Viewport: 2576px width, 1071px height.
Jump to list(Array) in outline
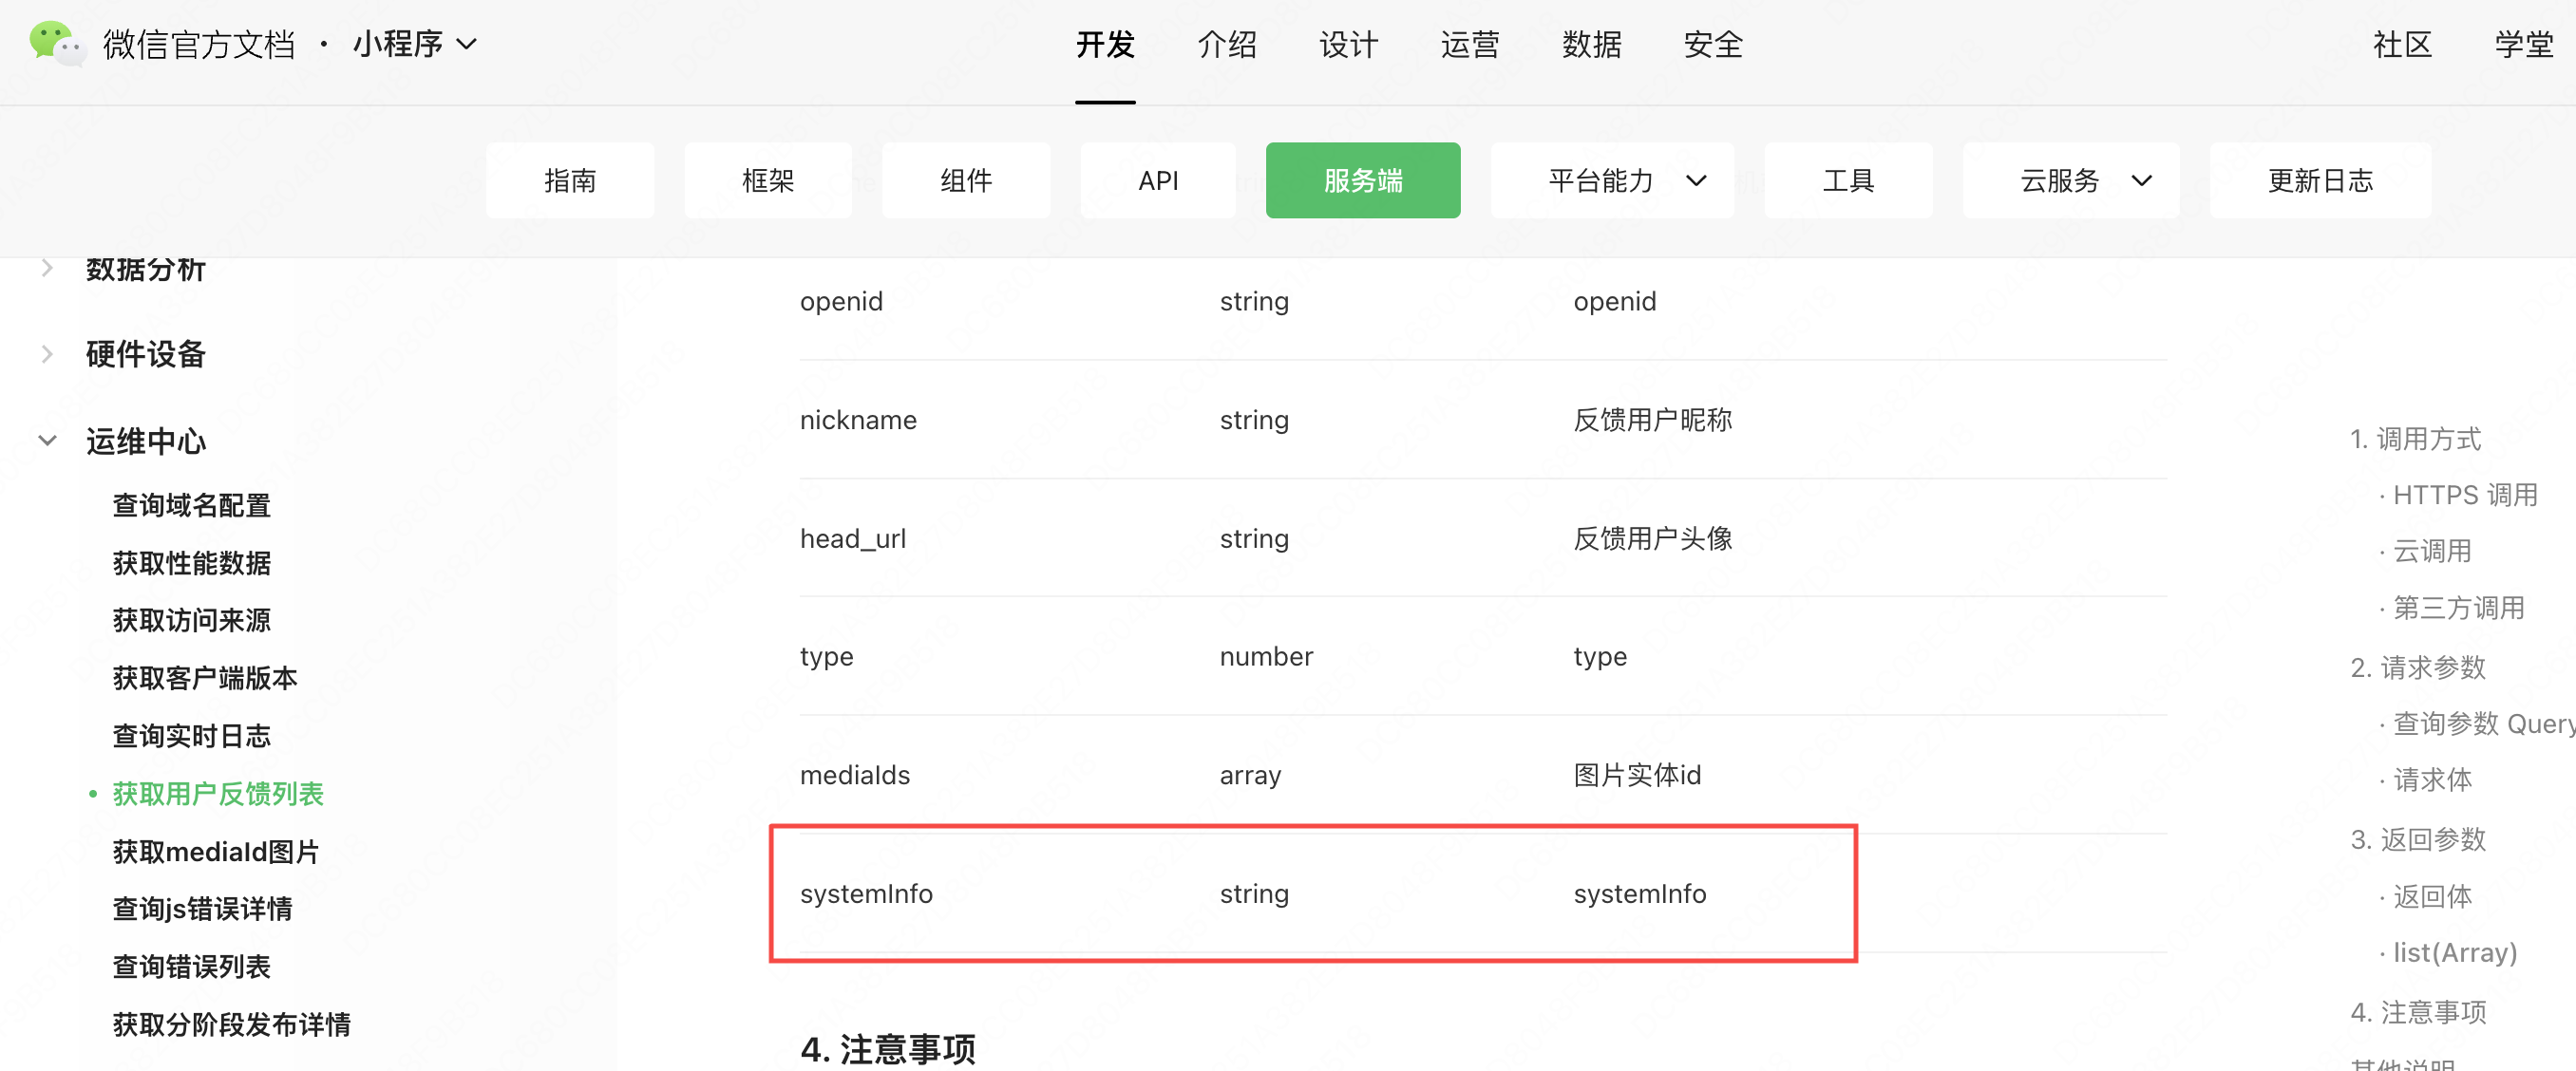pos(2454,952)
